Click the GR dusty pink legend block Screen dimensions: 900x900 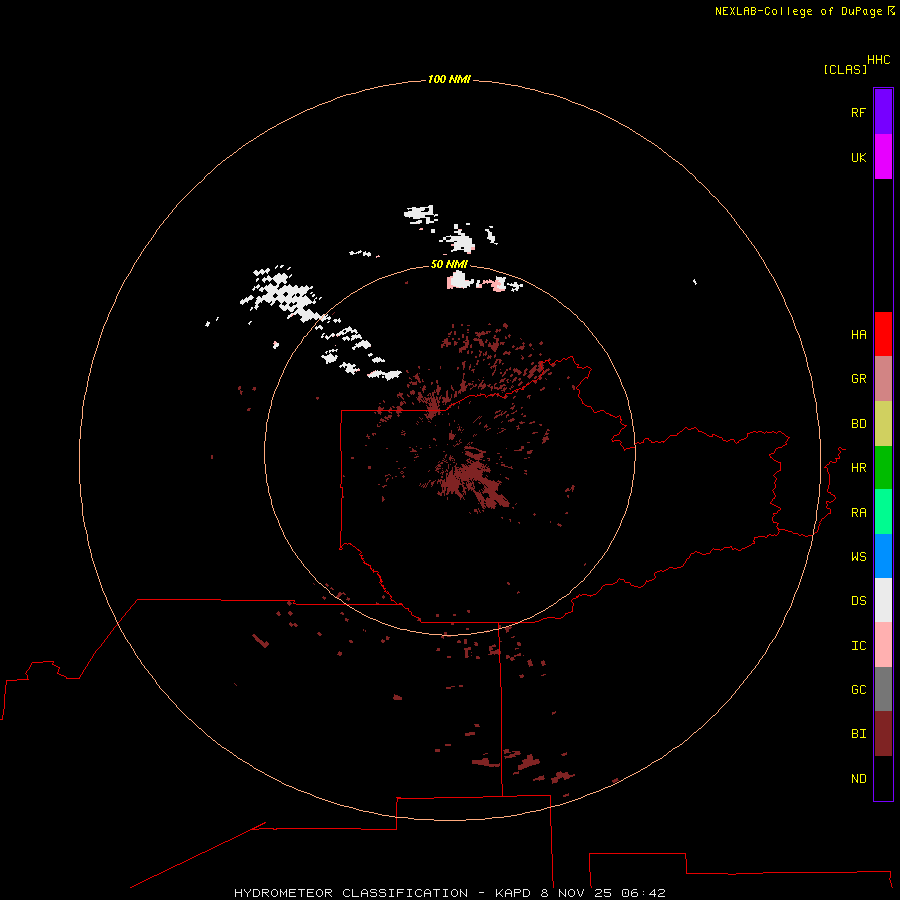tap(883, 379)
